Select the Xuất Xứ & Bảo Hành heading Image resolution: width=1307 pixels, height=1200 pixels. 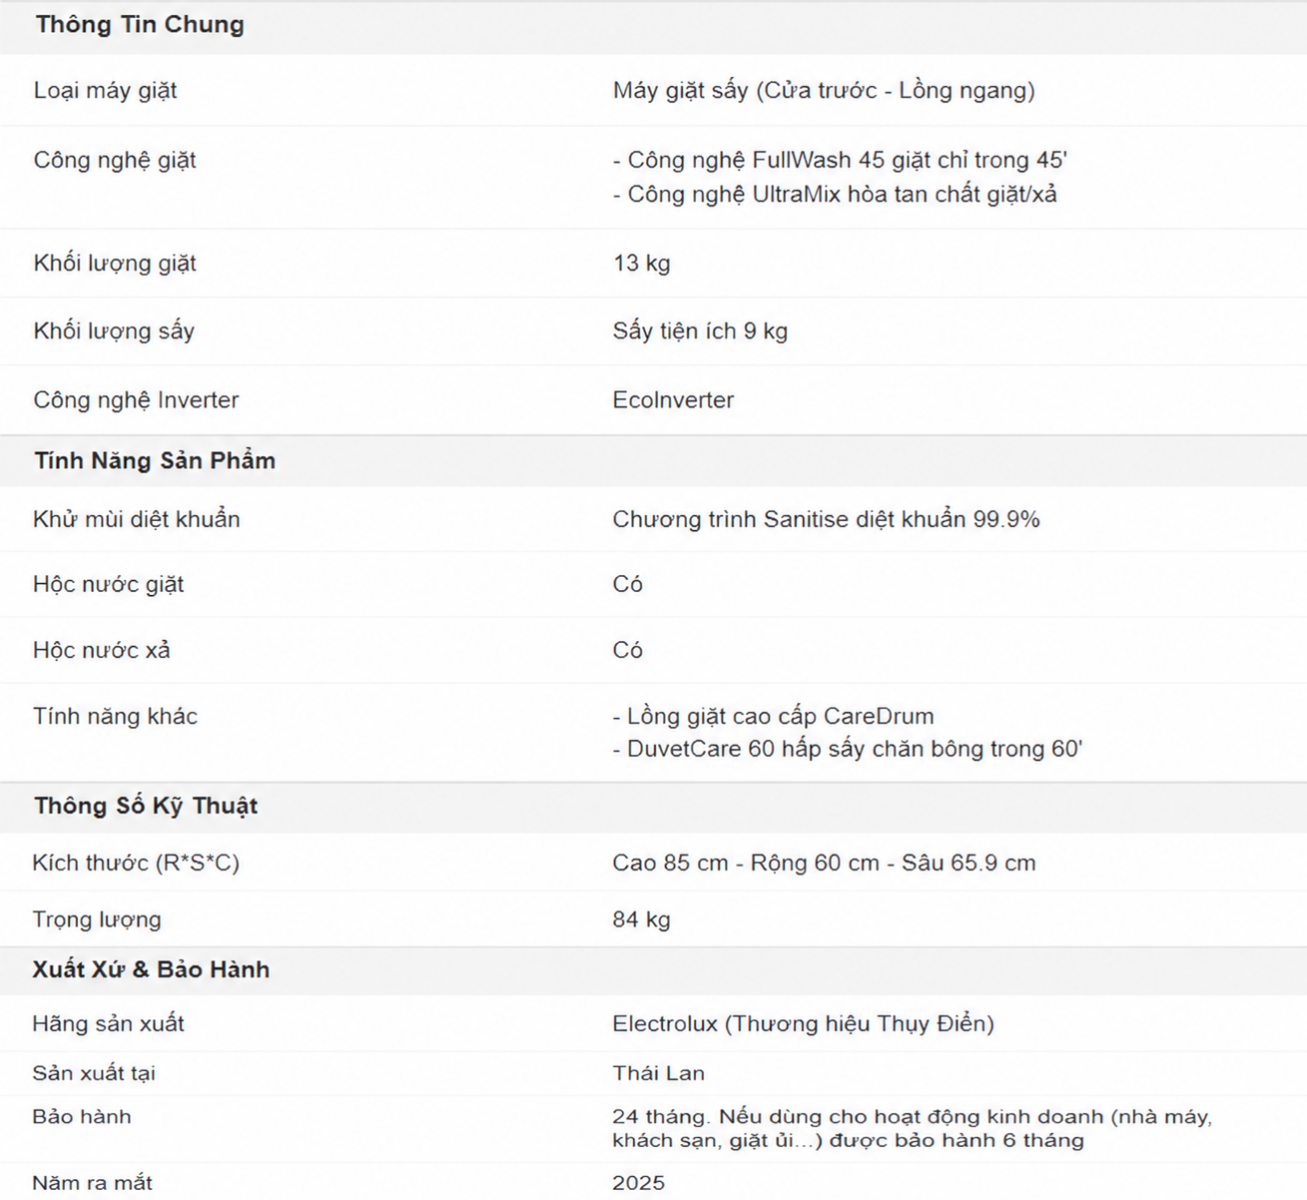coord(151,970)
